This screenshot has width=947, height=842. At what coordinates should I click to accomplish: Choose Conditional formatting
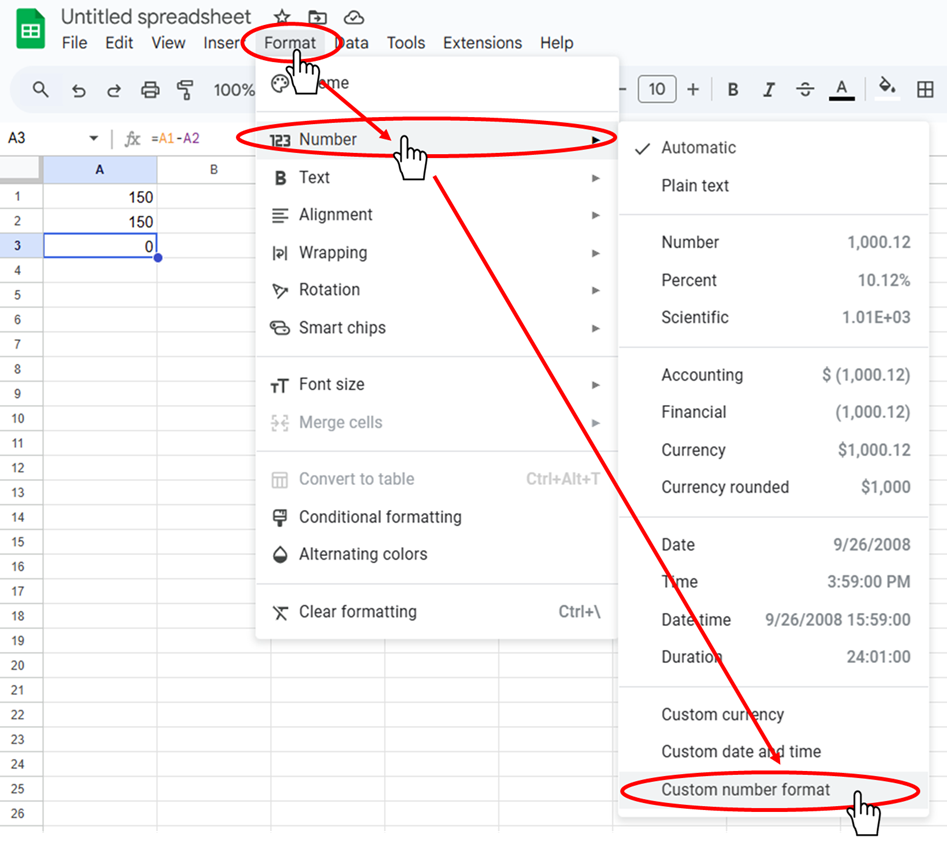pos(437,517)
